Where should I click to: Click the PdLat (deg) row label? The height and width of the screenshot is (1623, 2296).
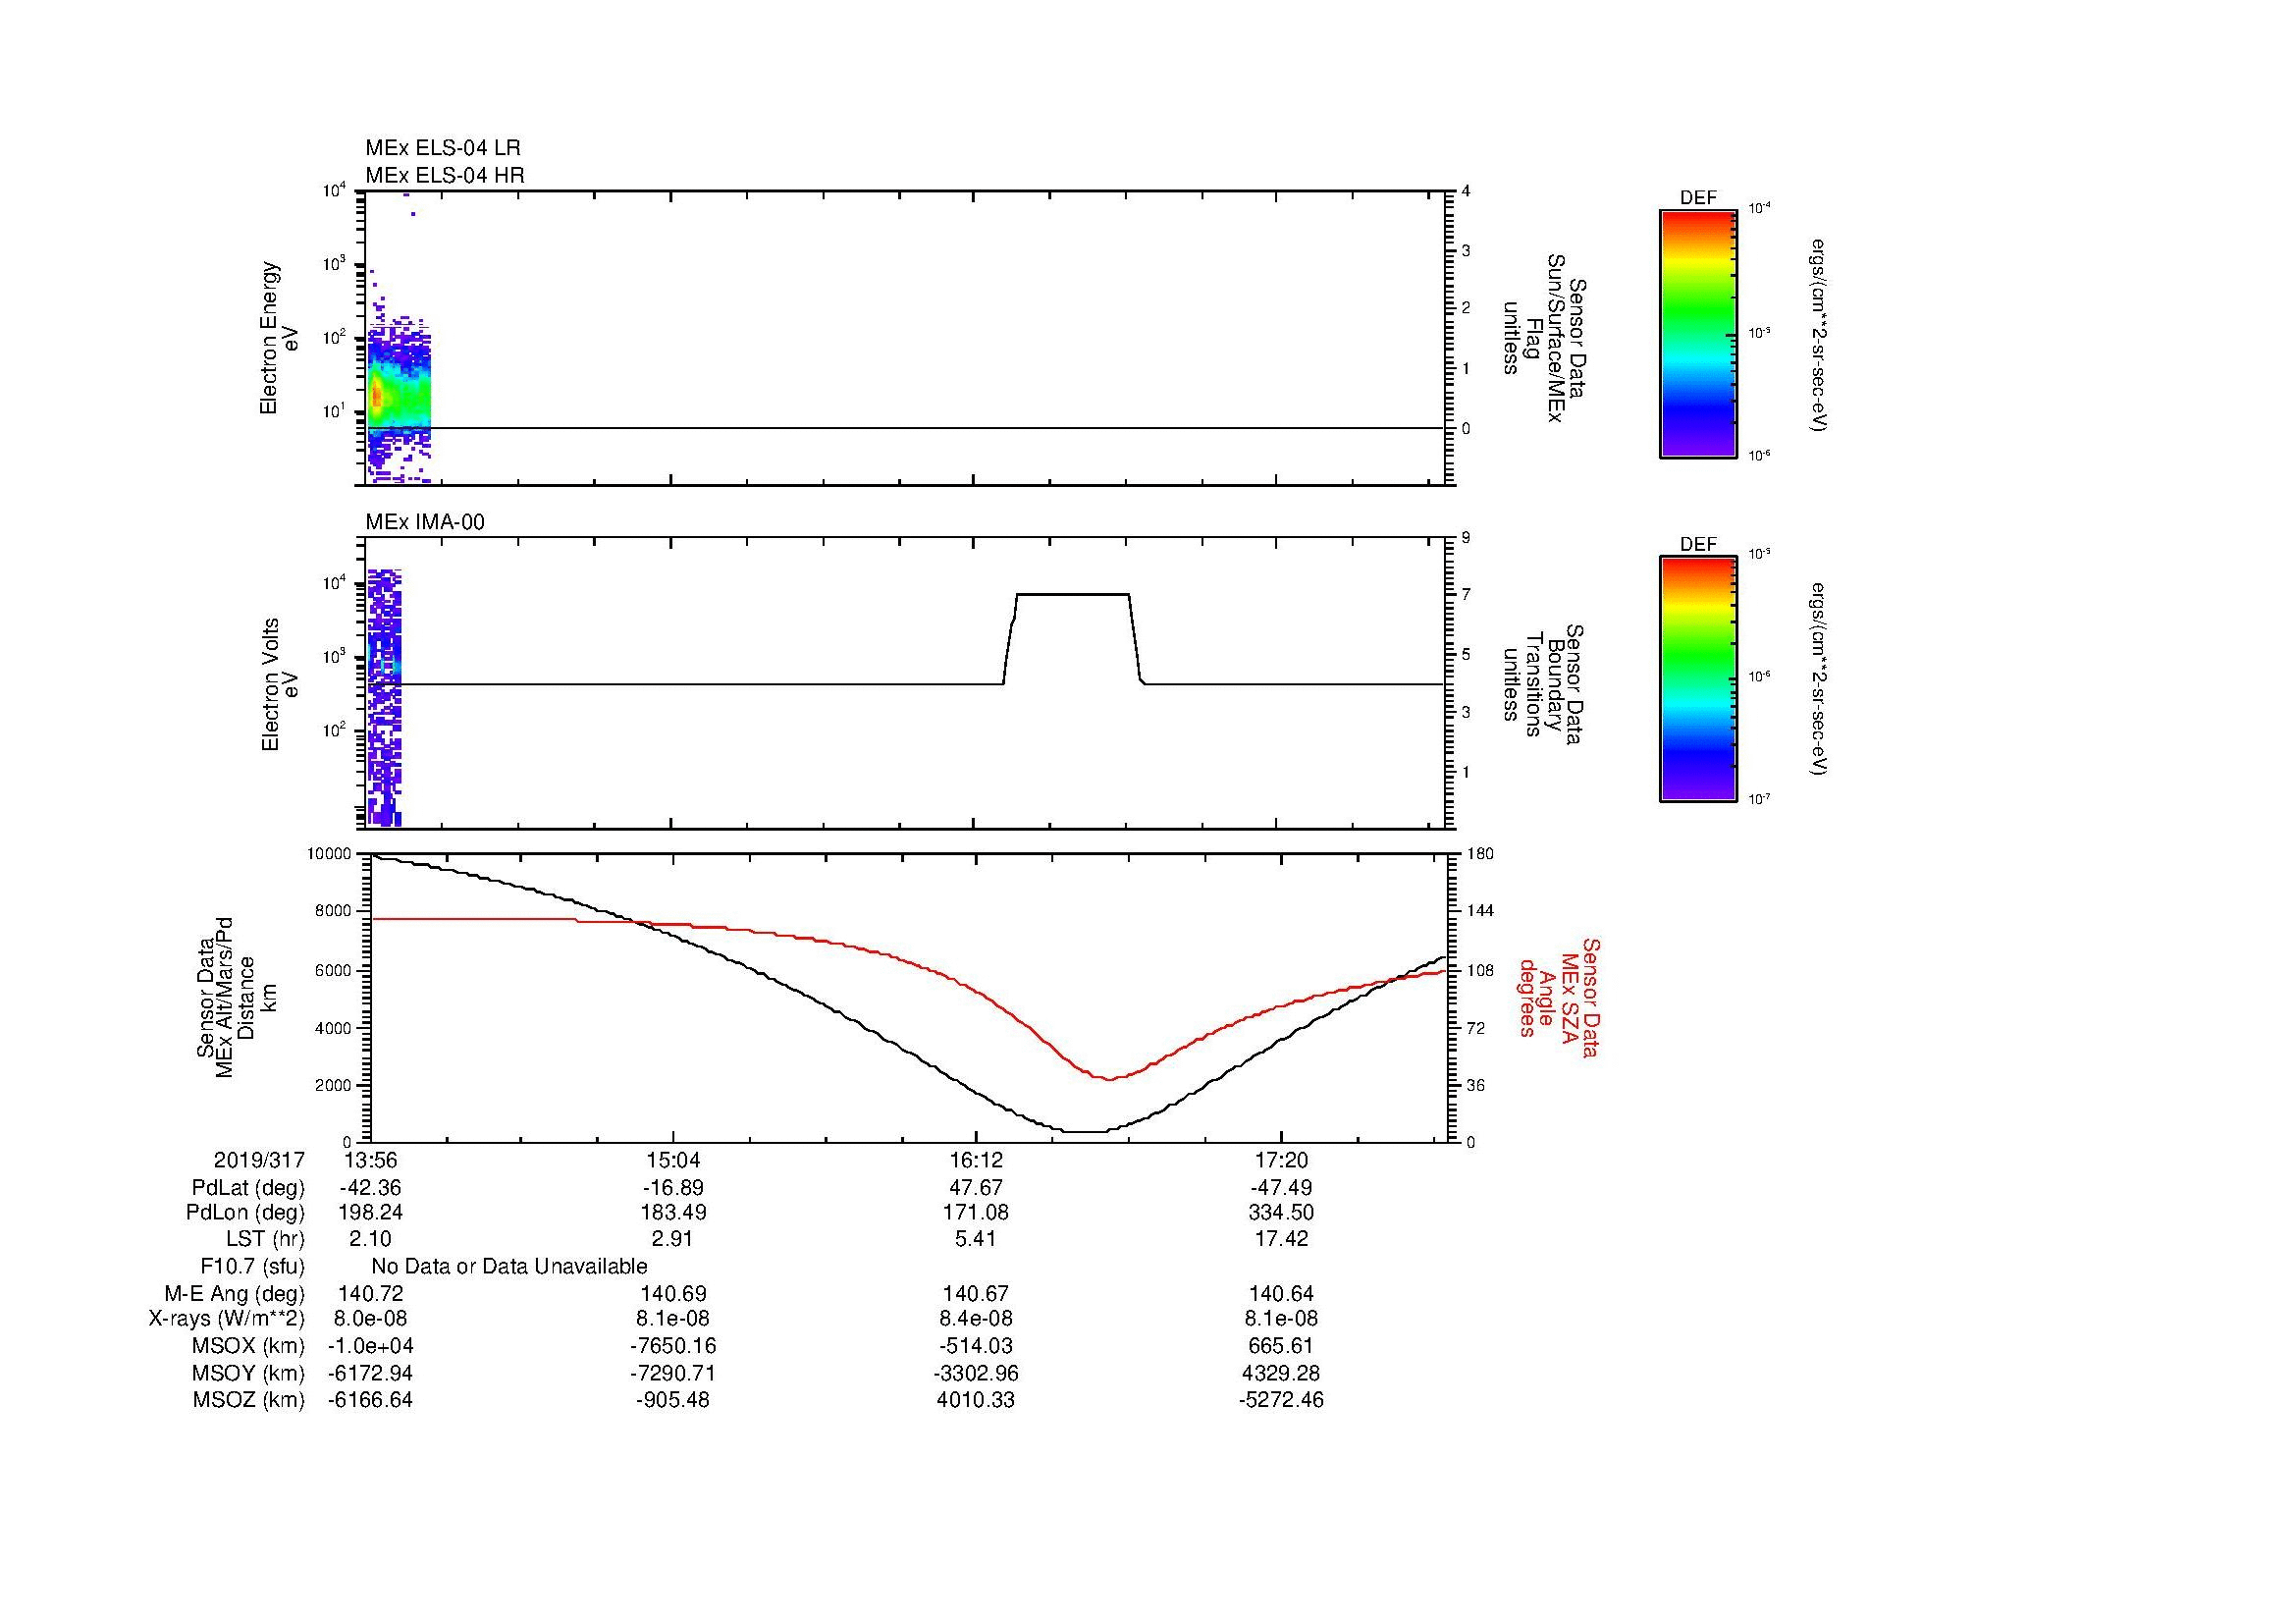248,1188
